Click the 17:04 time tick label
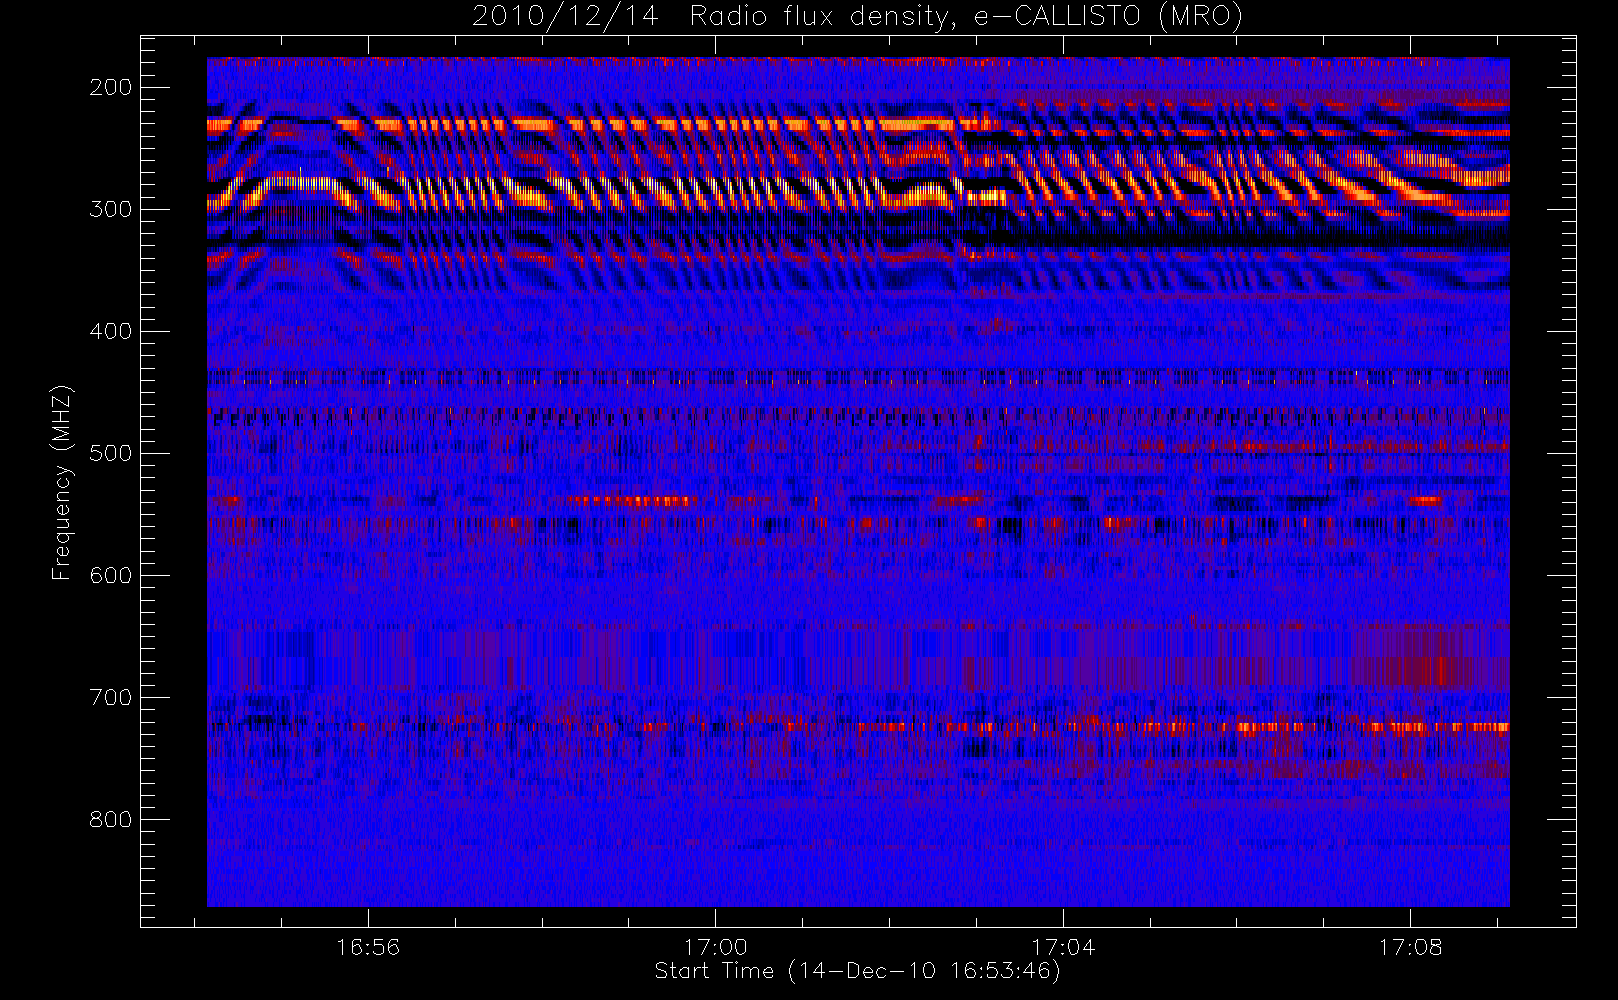Screen dimensions: 1618x1000 click(1063, 947)
